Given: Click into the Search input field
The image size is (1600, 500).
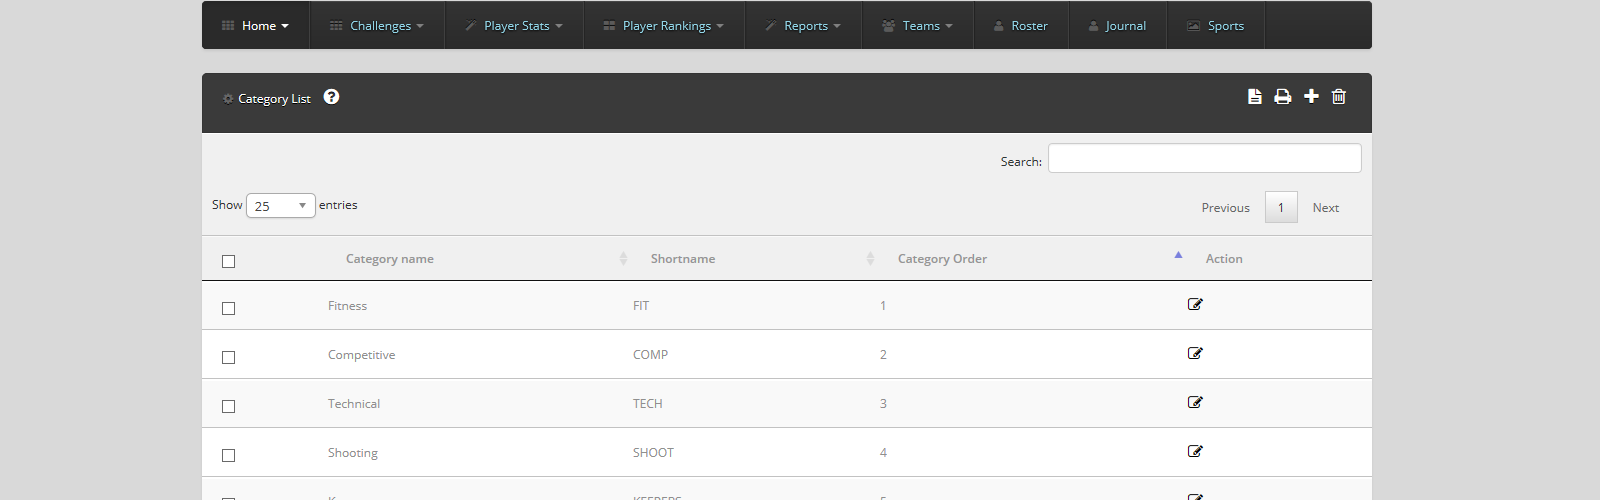Looking at the screenshot, I should pos(1204,159).
